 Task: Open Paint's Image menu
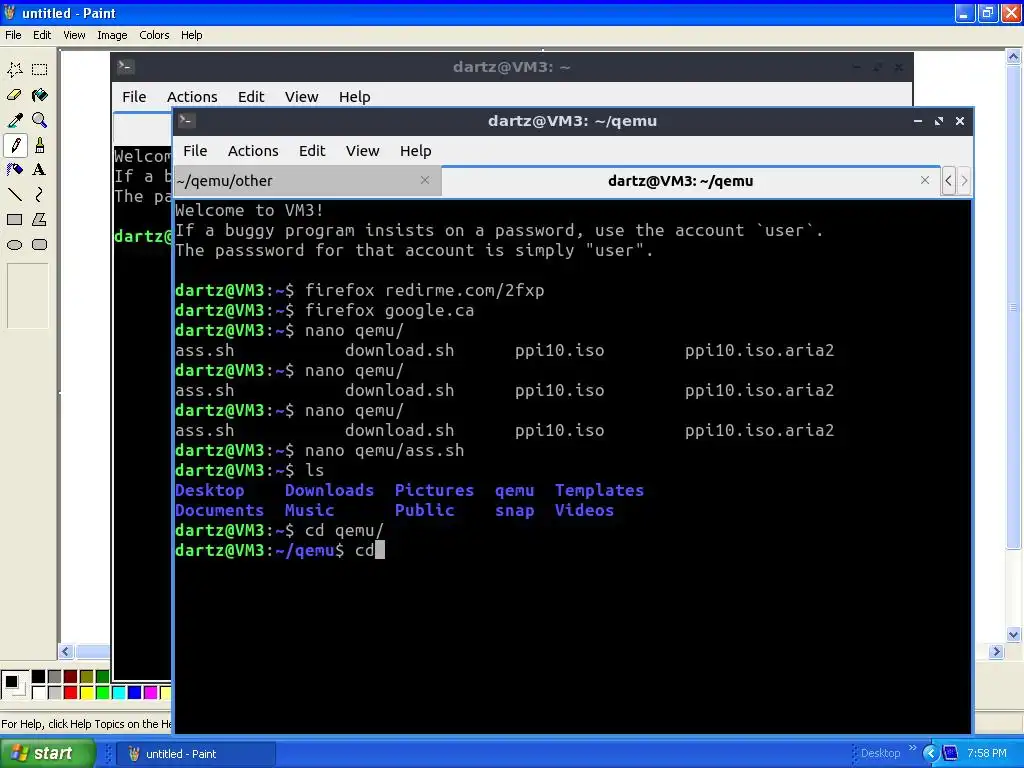click(x=112, y=35)
